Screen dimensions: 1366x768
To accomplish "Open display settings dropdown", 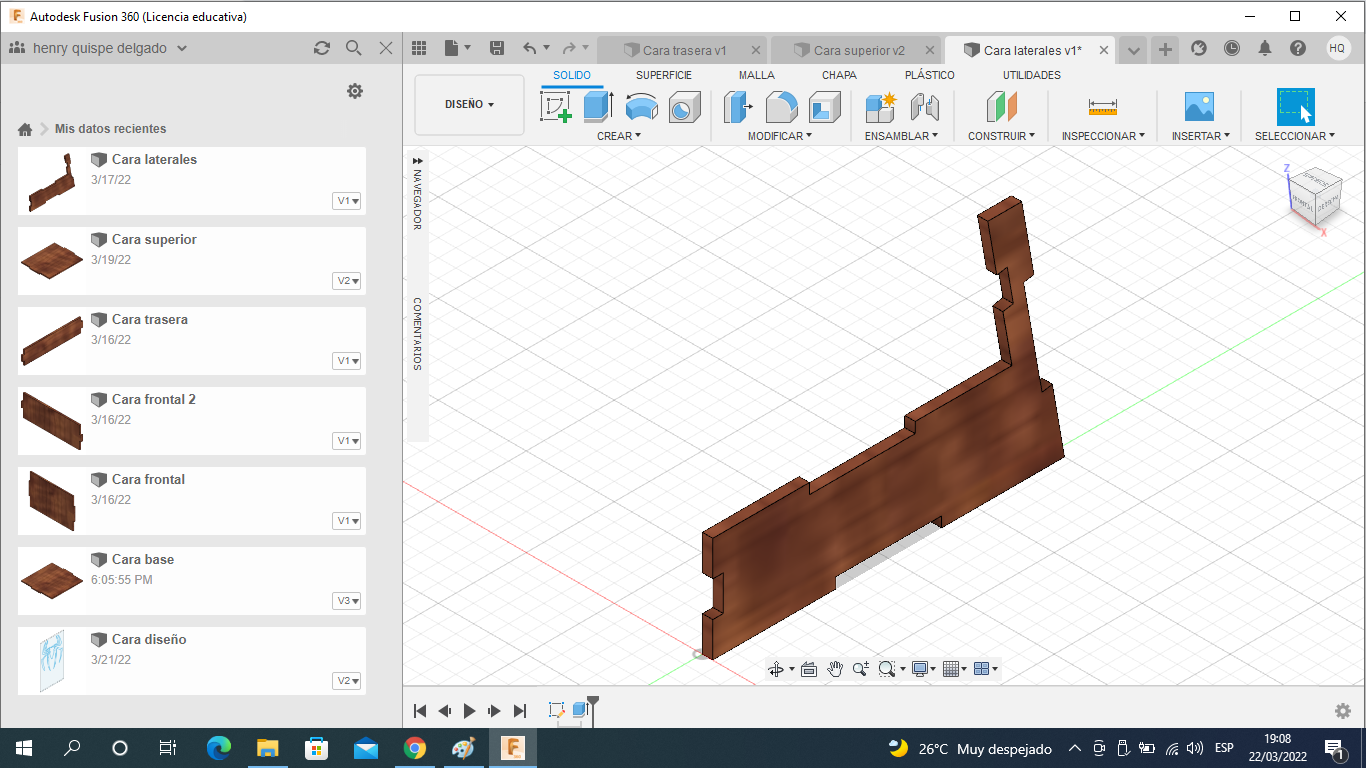I will coord(924,669).
